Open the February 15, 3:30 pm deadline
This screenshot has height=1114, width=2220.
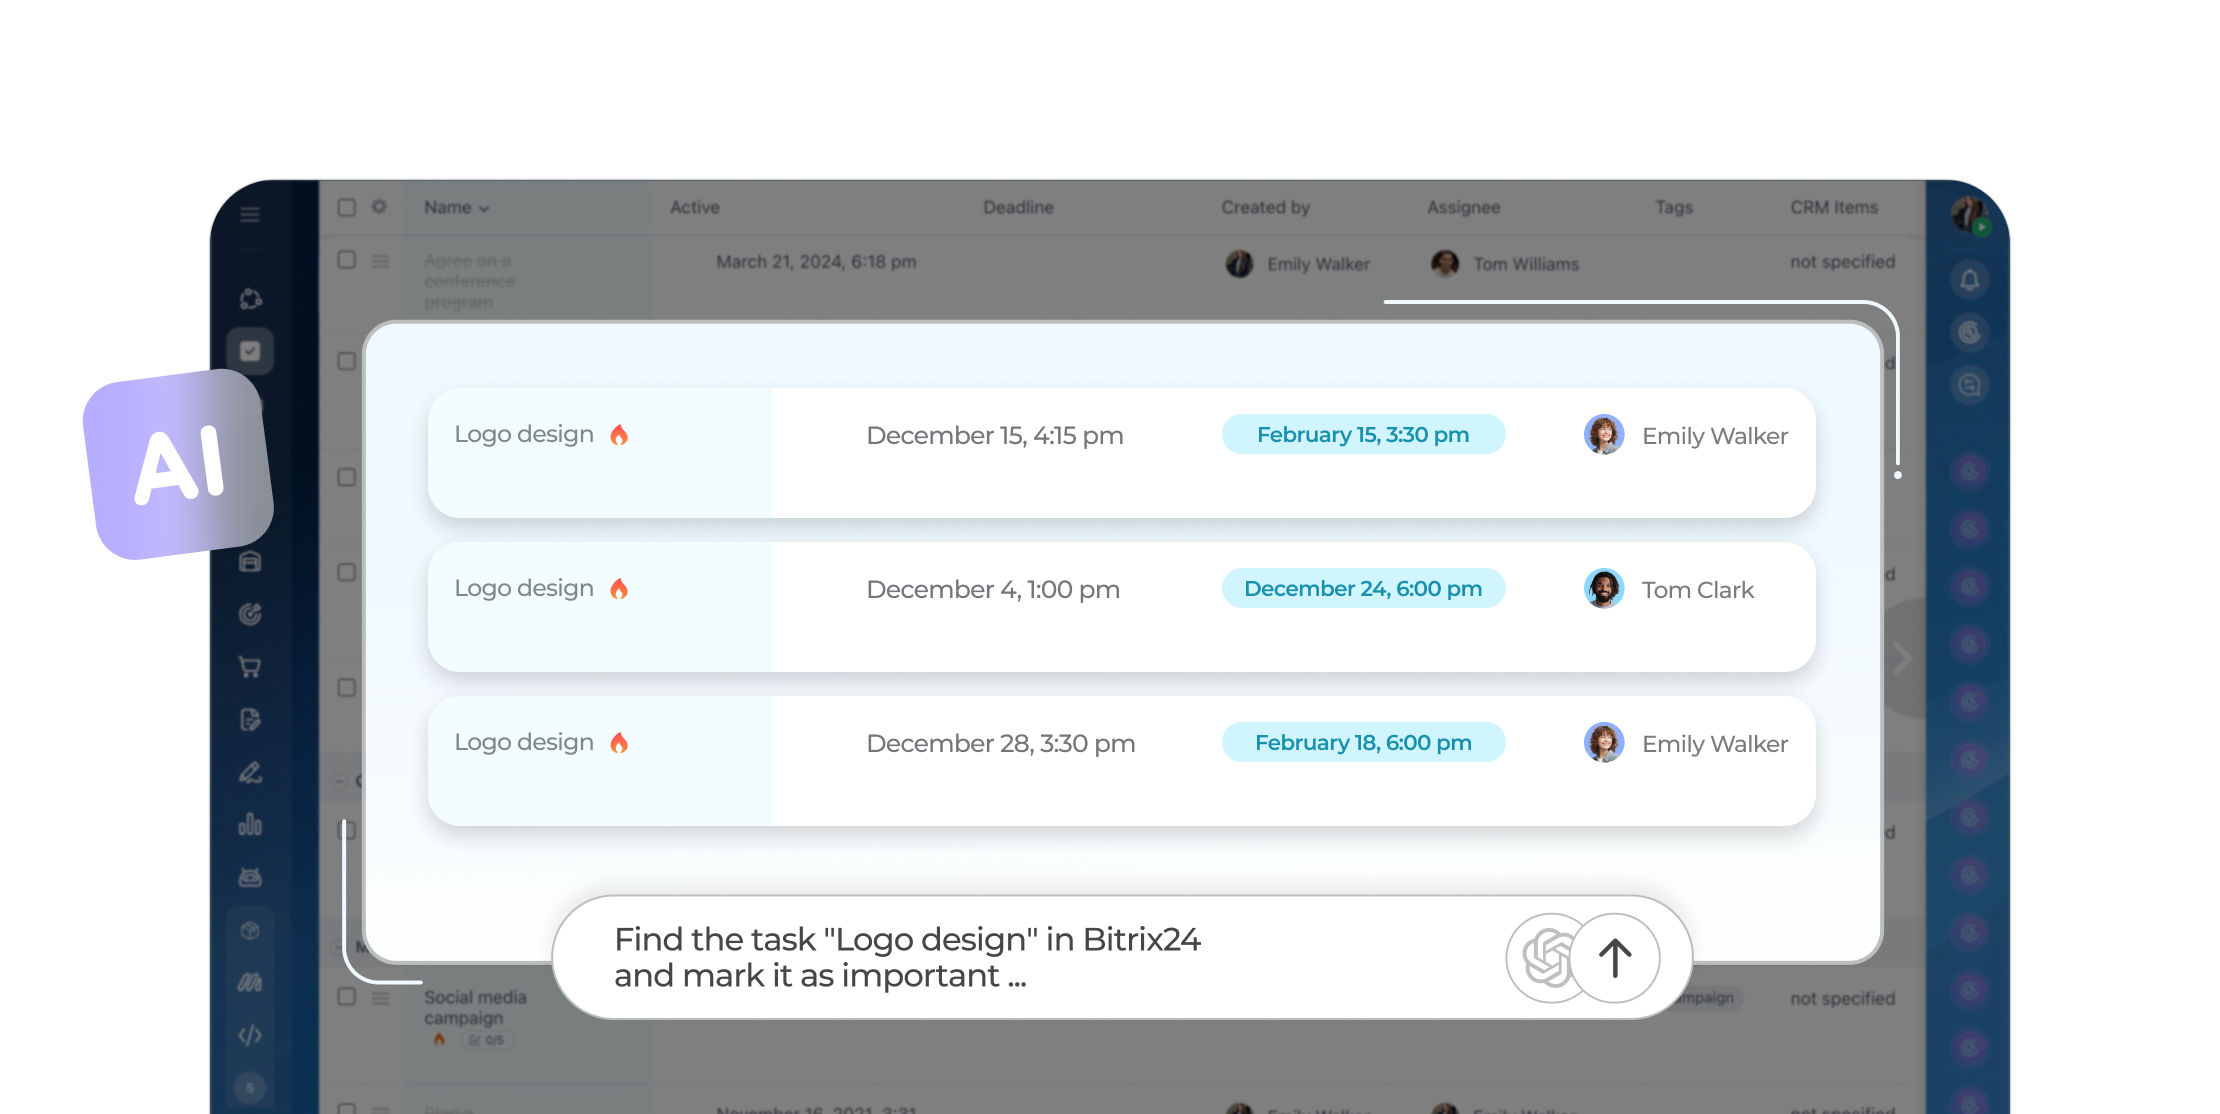pyautogui.click(x=1363, y=435)
